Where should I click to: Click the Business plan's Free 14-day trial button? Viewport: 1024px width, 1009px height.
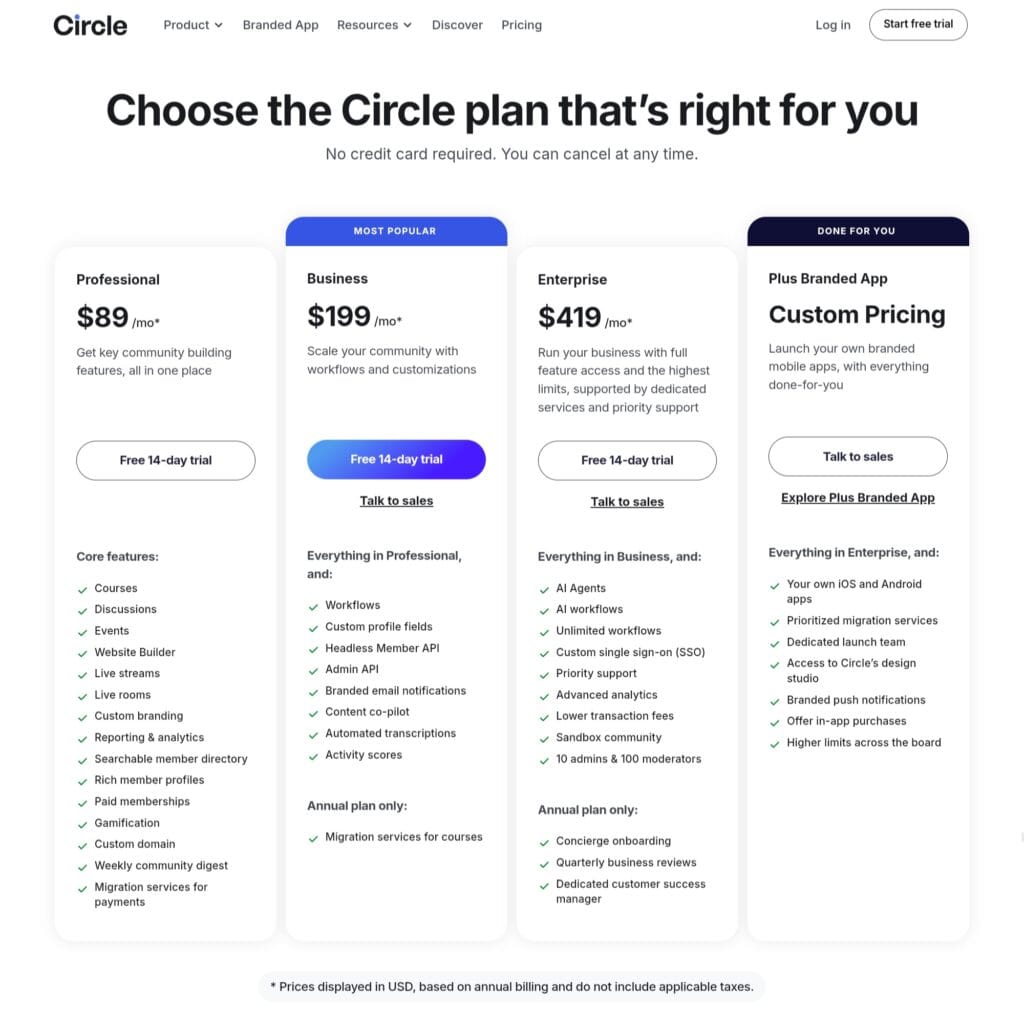396,459
